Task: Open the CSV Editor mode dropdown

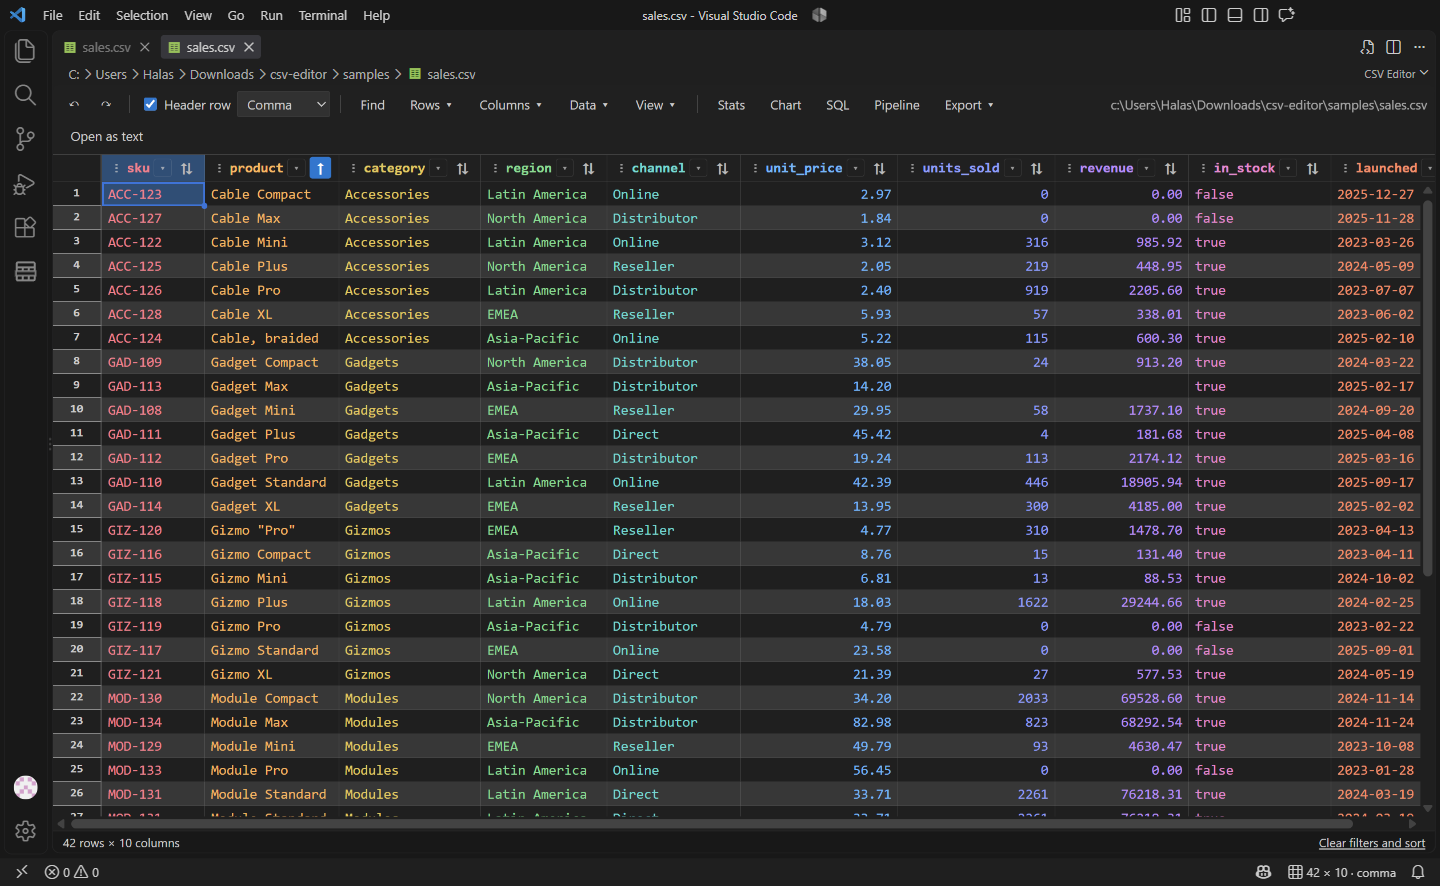Action: click(x=1396, y=74)
